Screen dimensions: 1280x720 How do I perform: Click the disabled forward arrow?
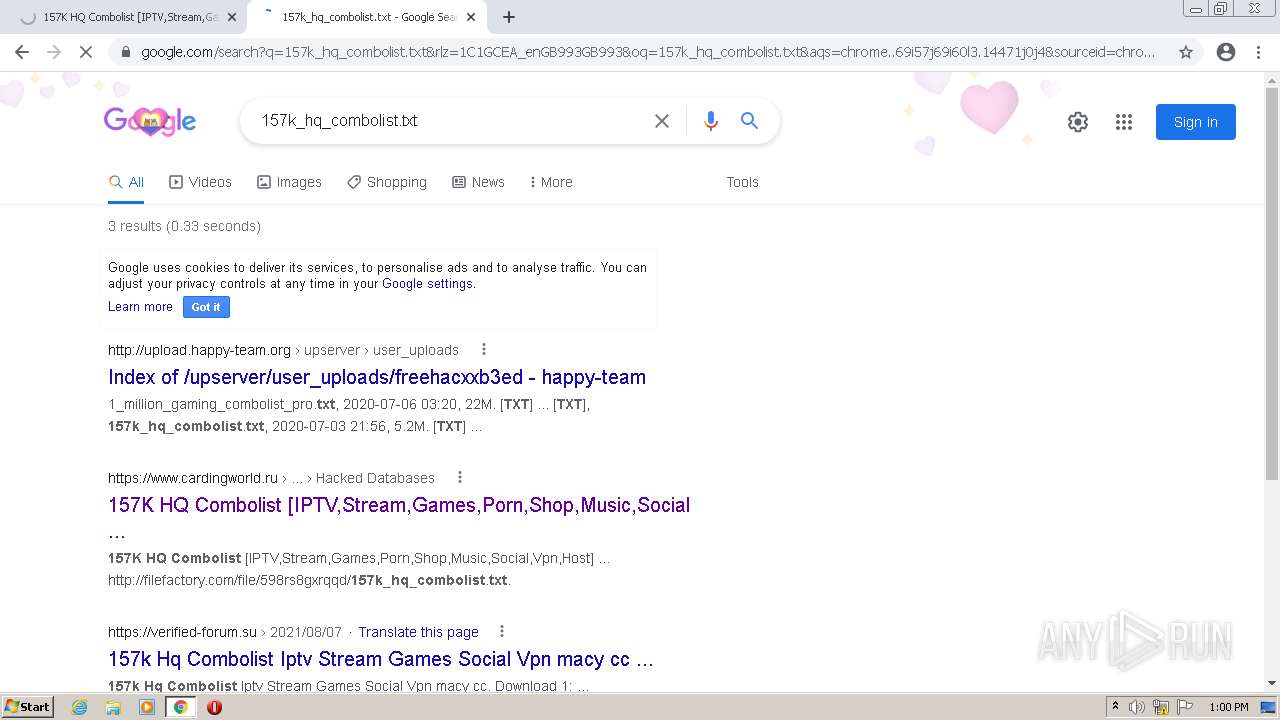click(54, 52)
